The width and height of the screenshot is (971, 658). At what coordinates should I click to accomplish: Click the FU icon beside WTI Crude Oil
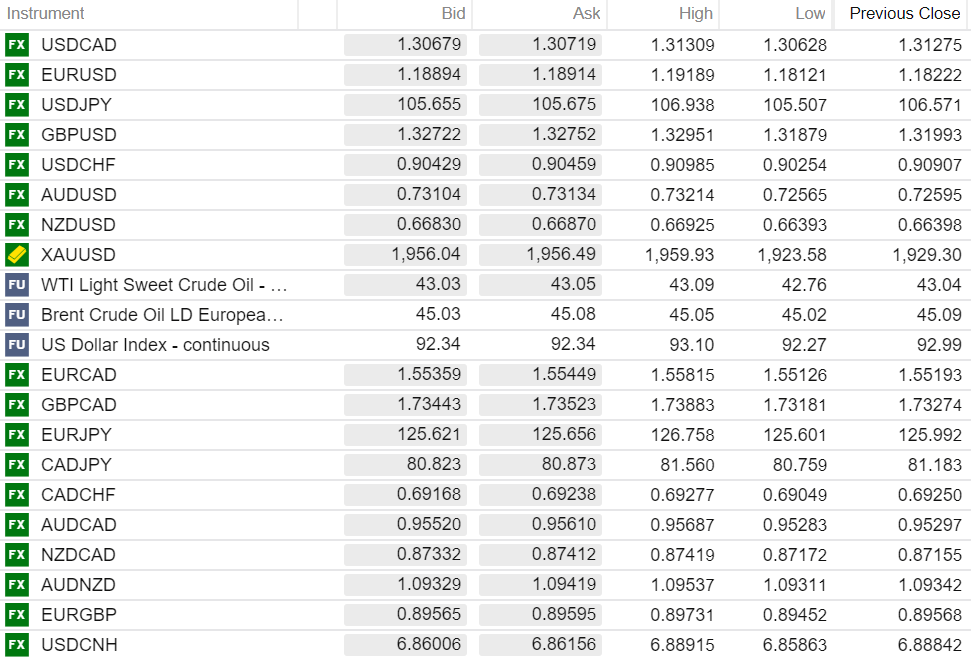coord(16,285)
